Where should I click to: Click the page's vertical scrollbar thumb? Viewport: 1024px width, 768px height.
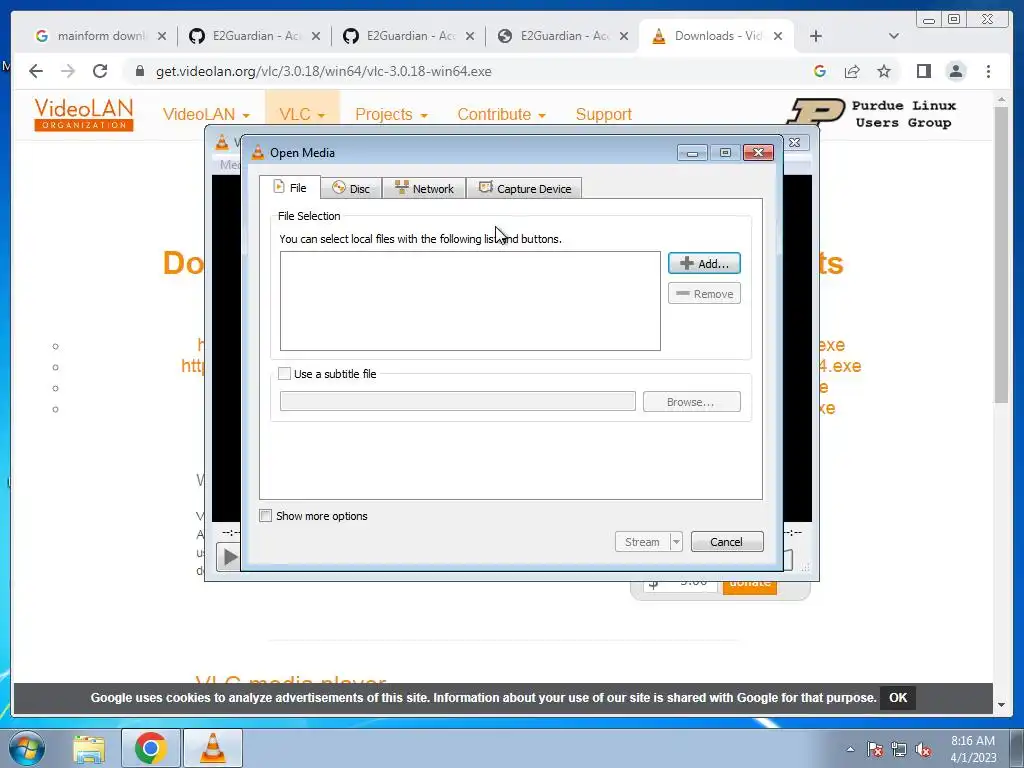[x=1001, y=255]
